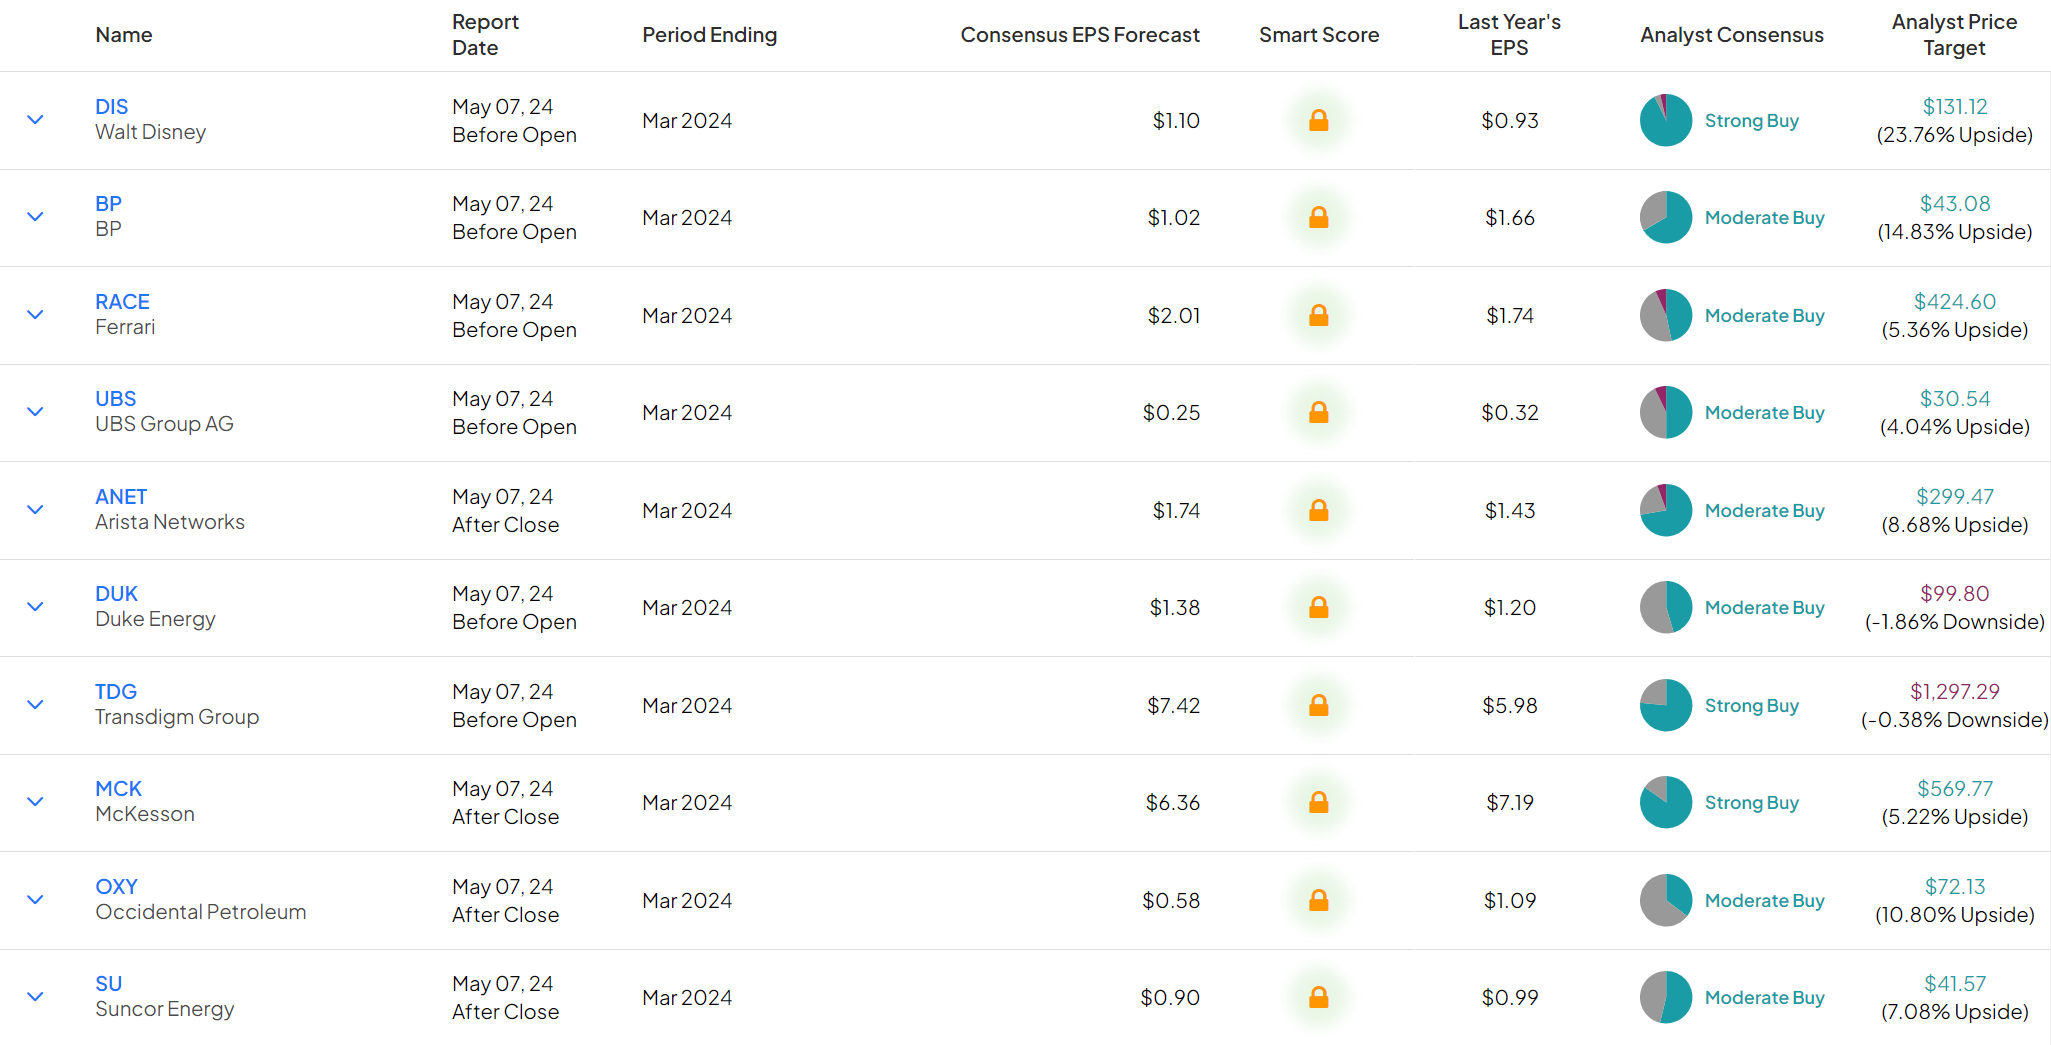
Task: Open the DIS ticker link
Action: tap(111, 107)
